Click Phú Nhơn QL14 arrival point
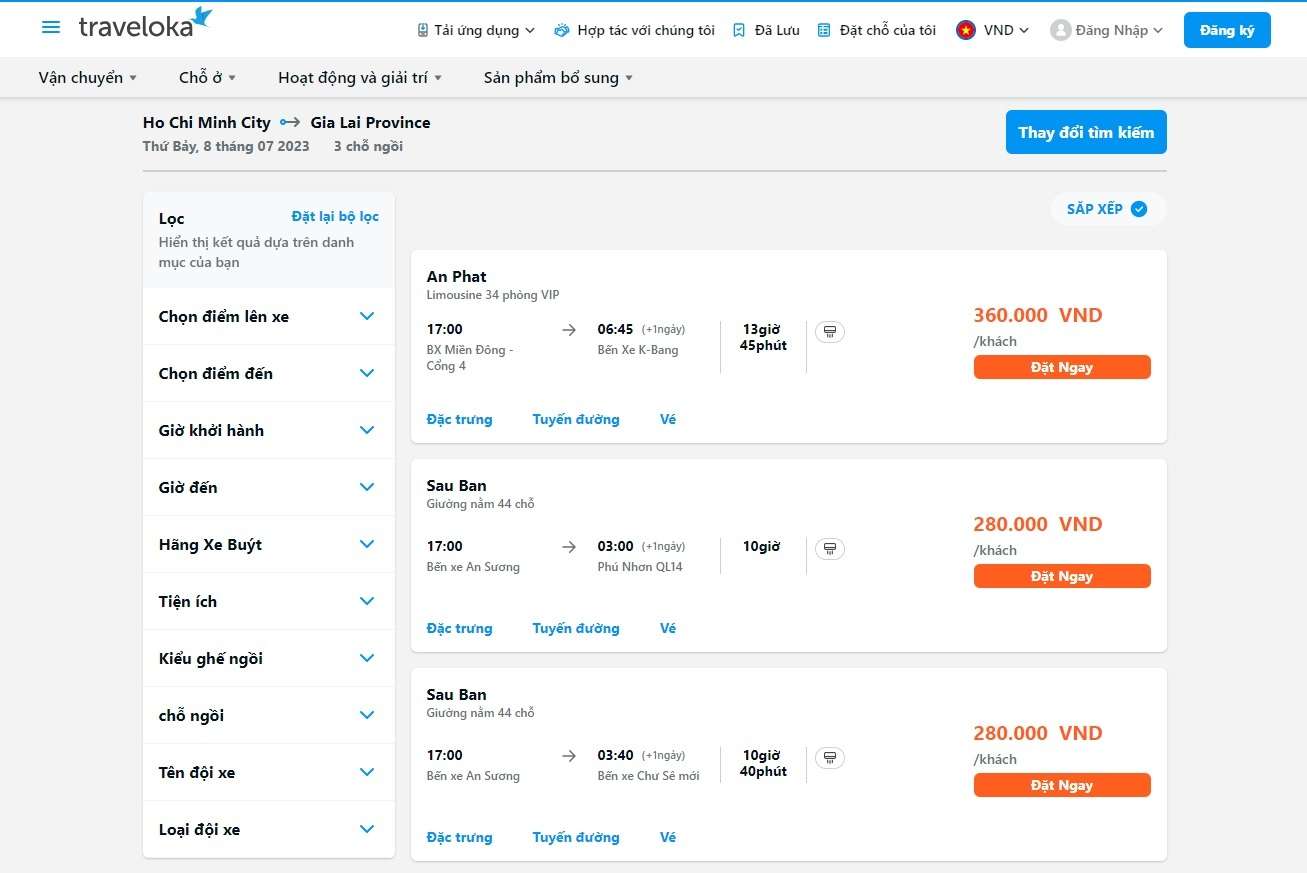The width and height of the screenshot is (1307, 873). click(640, 566)
